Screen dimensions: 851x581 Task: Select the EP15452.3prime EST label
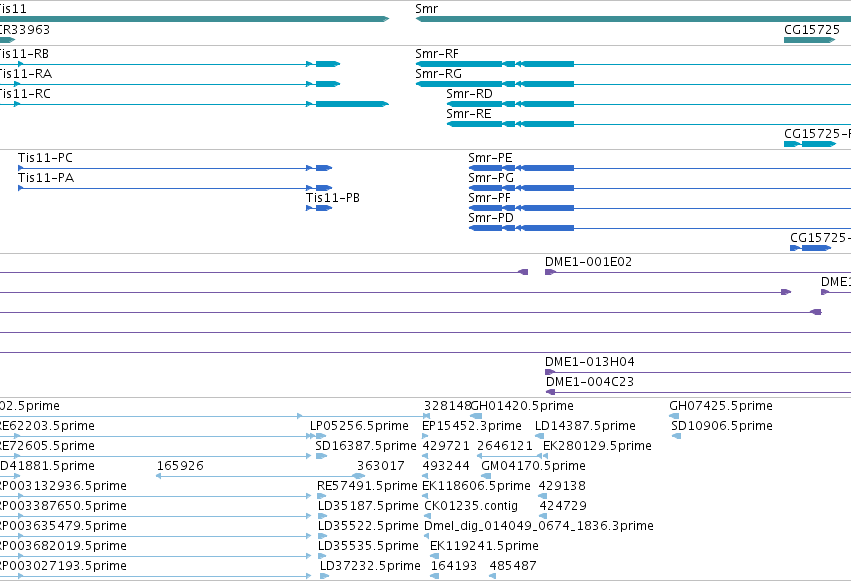[472, 426]
